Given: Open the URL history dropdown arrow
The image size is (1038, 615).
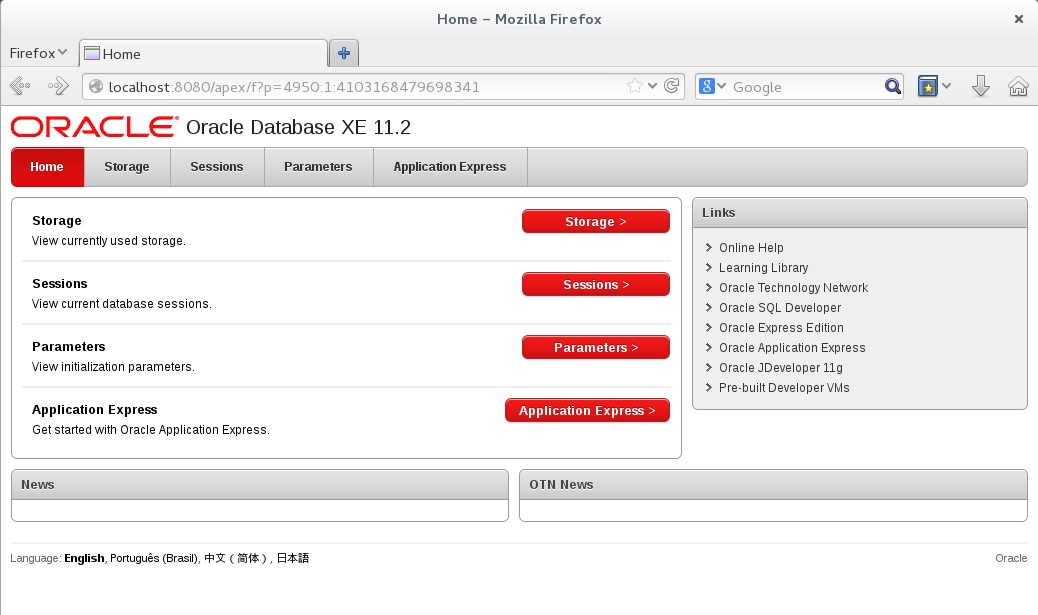Looking at the screenshot, I should point(653,87).
